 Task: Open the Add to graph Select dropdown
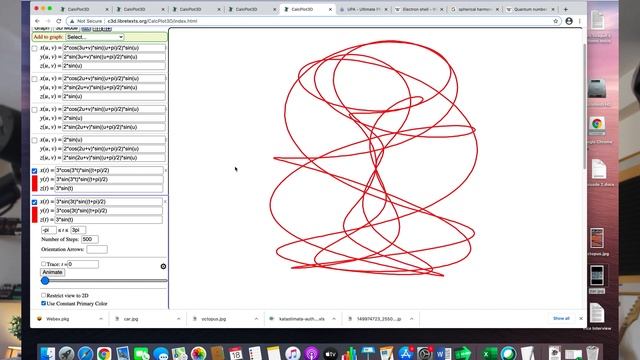[x=95, y=37]
